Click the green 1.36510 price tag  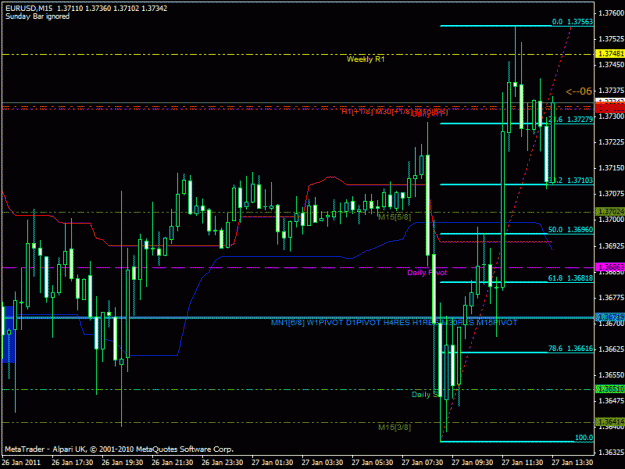pyautogui.click(x=611, y=389)
